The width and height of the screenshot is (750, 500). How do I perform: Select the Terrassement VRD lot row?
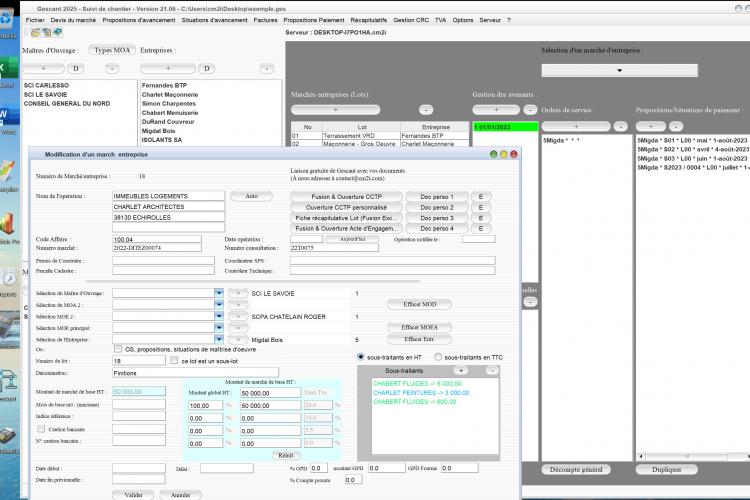(380, 136)
